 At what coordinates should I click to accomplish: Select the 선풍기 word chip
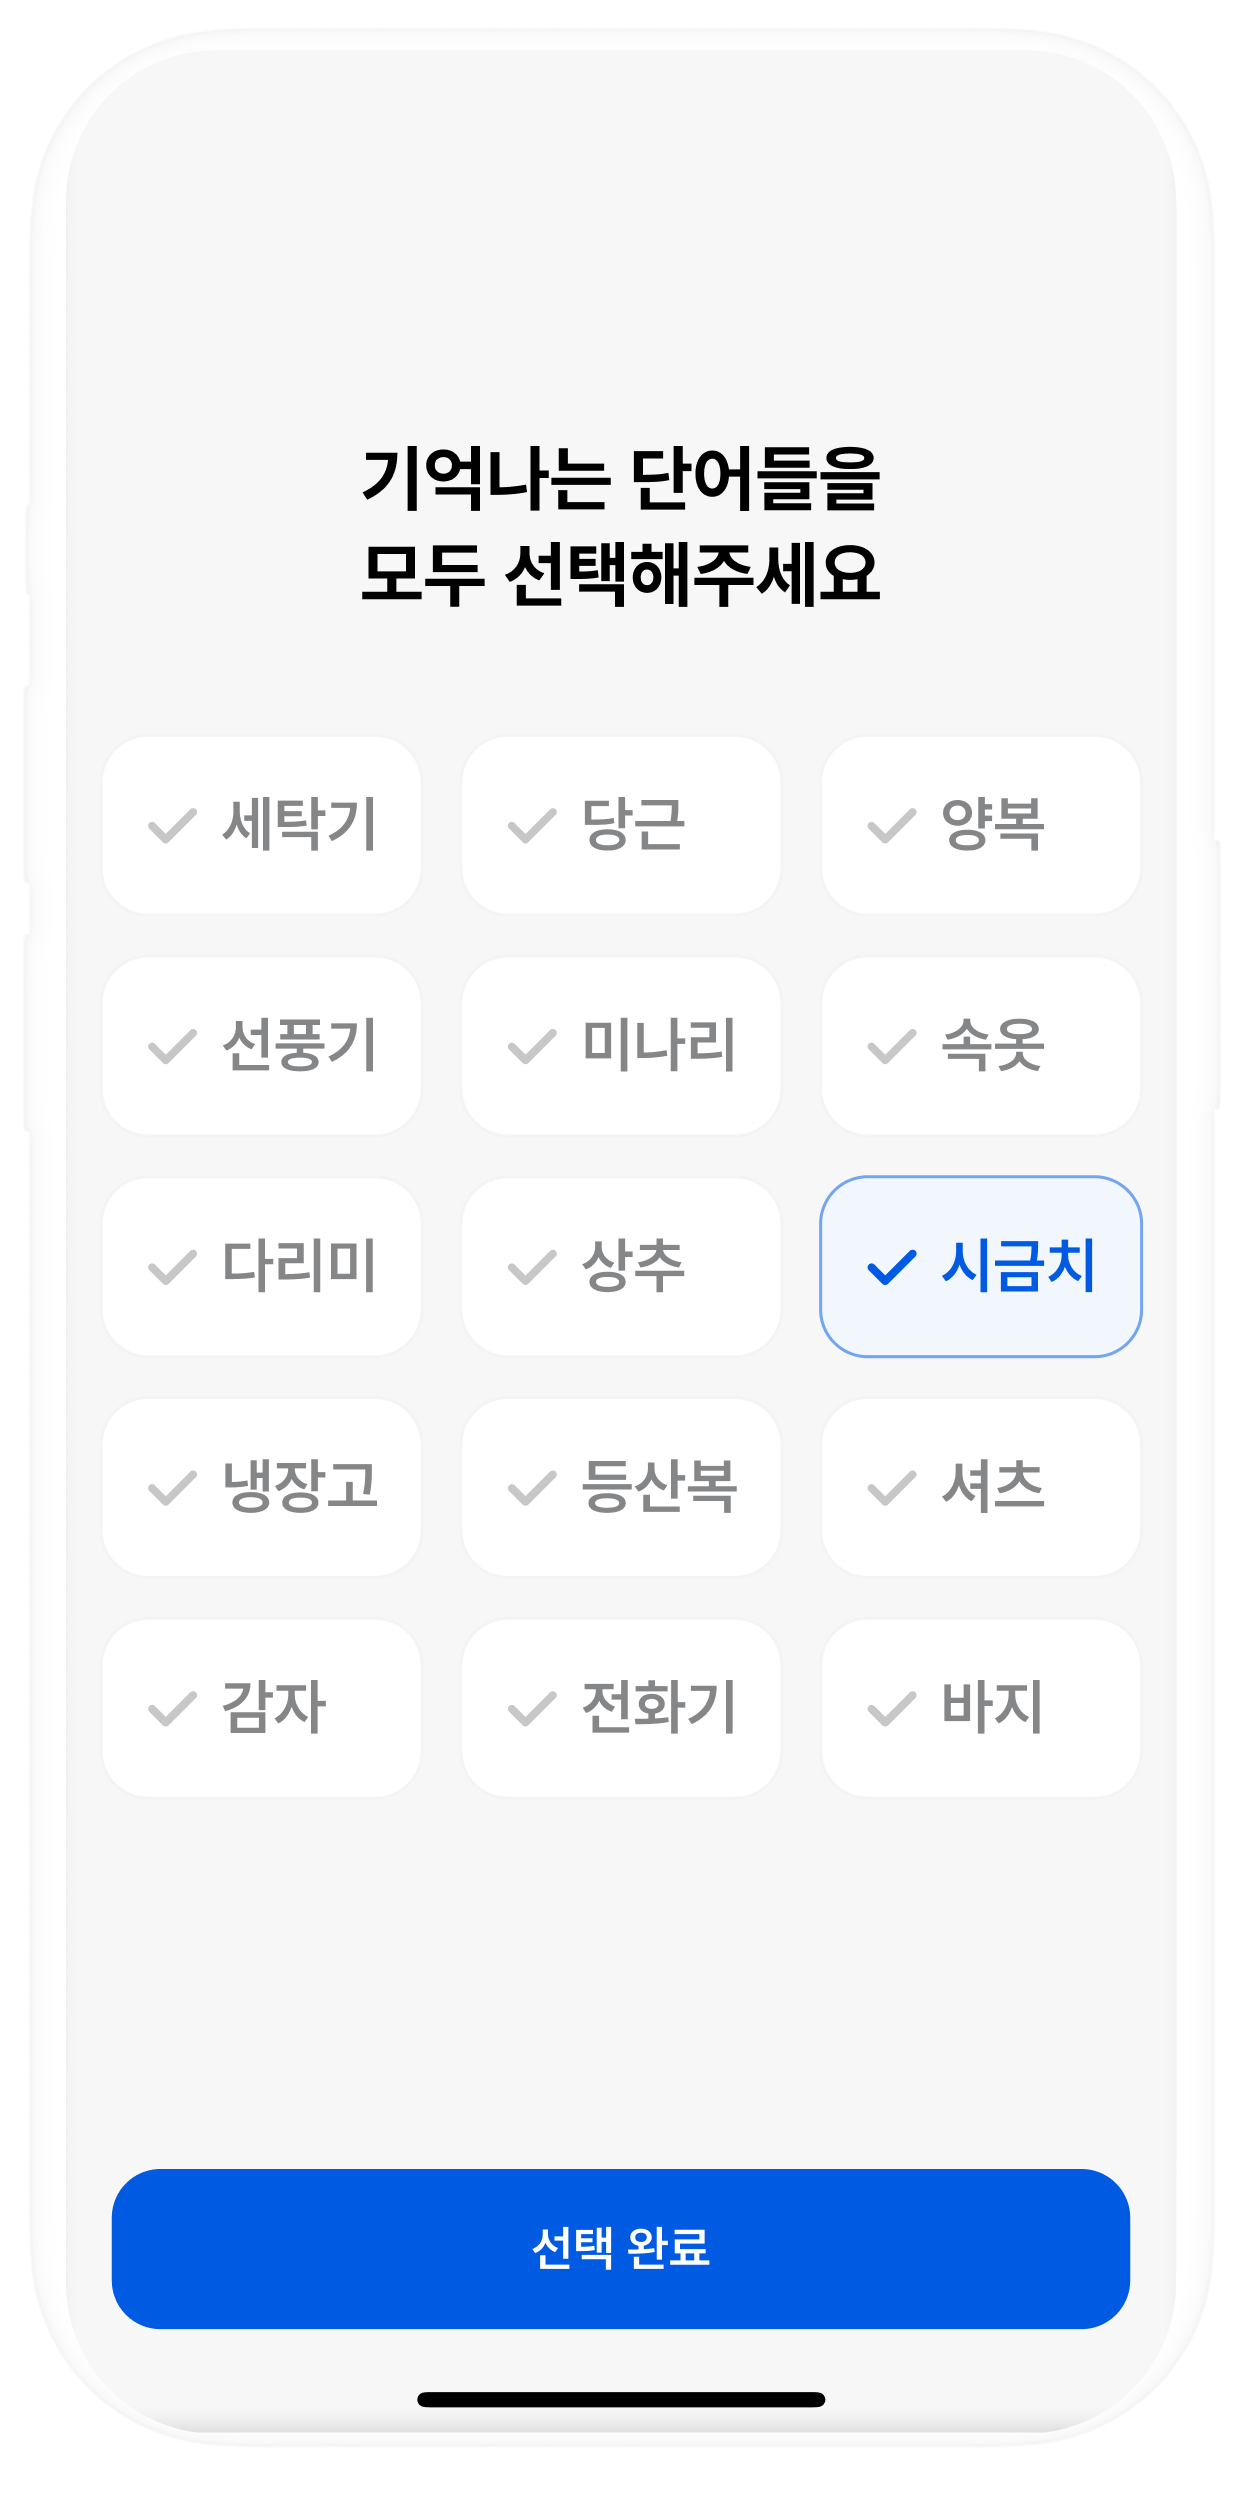pos(261,1046)
